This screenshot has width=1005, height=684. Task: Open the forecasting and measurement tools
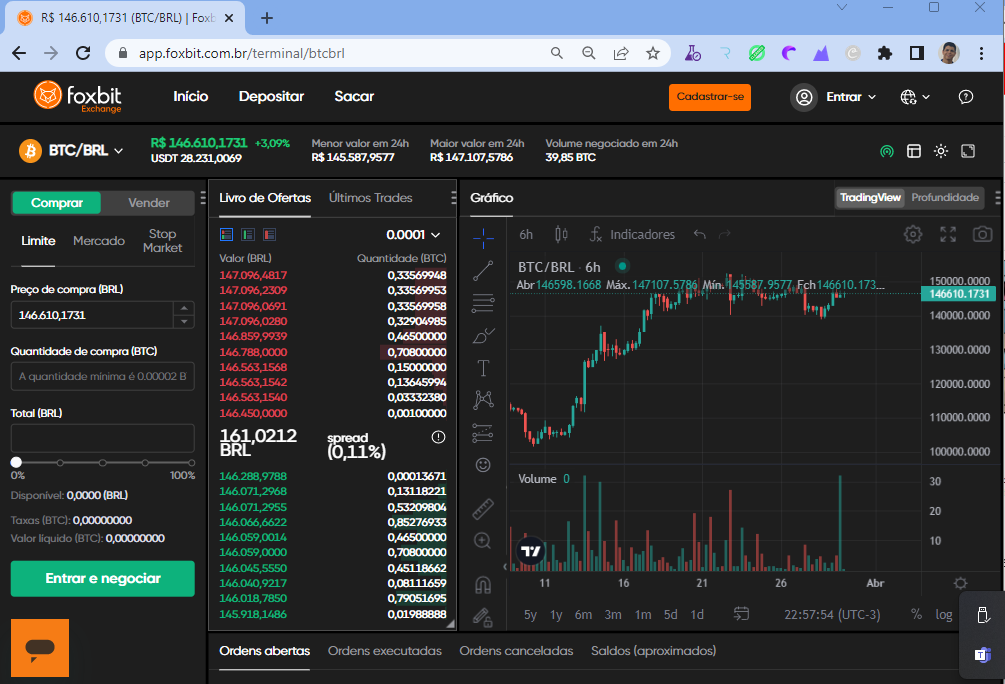click(483, 433)
